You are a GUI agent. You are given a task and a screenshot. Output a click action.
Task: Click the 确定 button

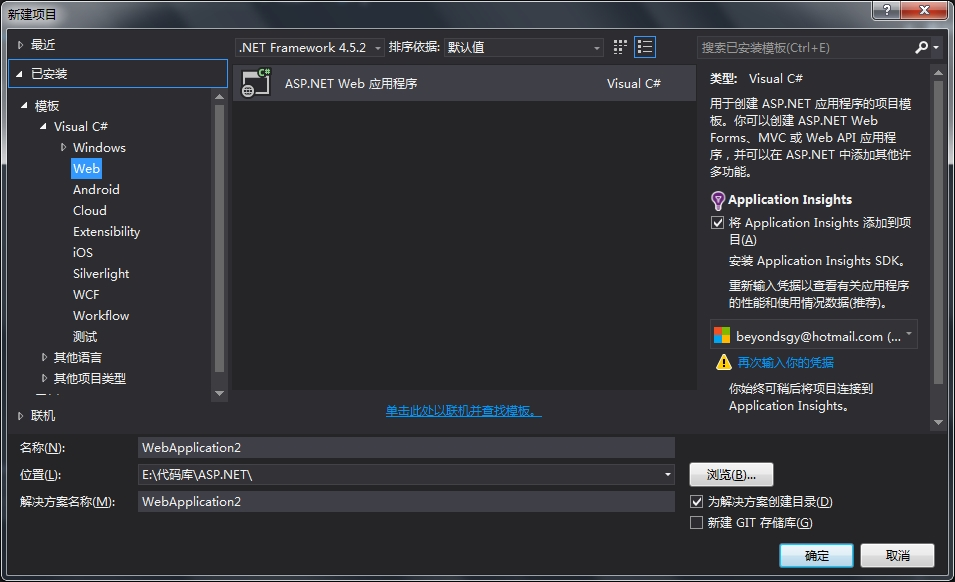[816, 555]
